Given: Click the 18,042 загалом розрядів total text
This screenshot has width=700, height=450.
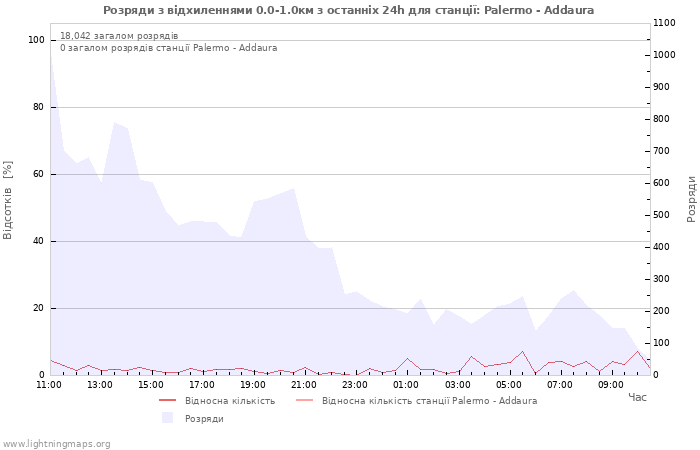Looking at the screenshot, I should point(119,36).
